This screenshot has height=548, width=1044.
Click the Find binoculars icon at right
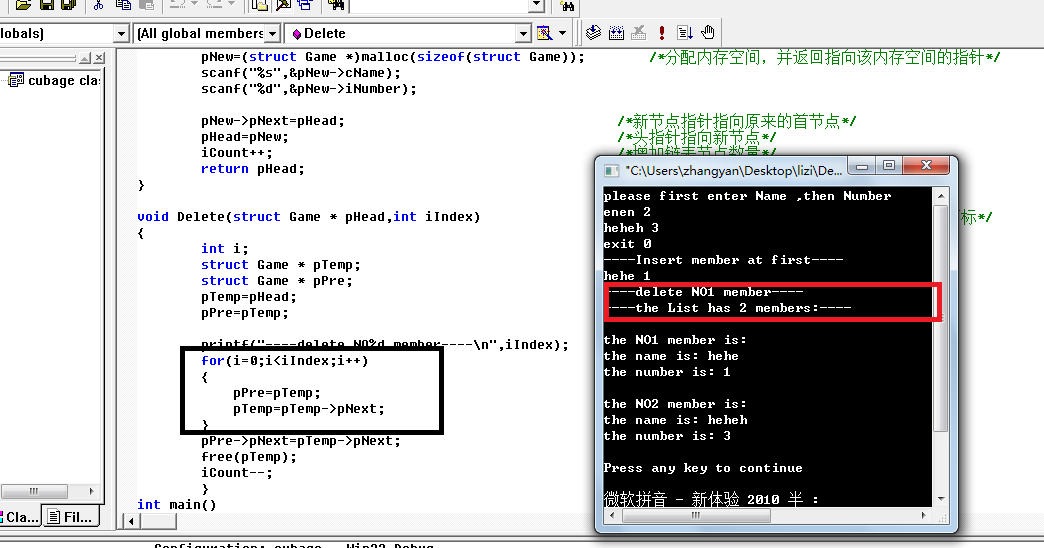coord(567,6)
